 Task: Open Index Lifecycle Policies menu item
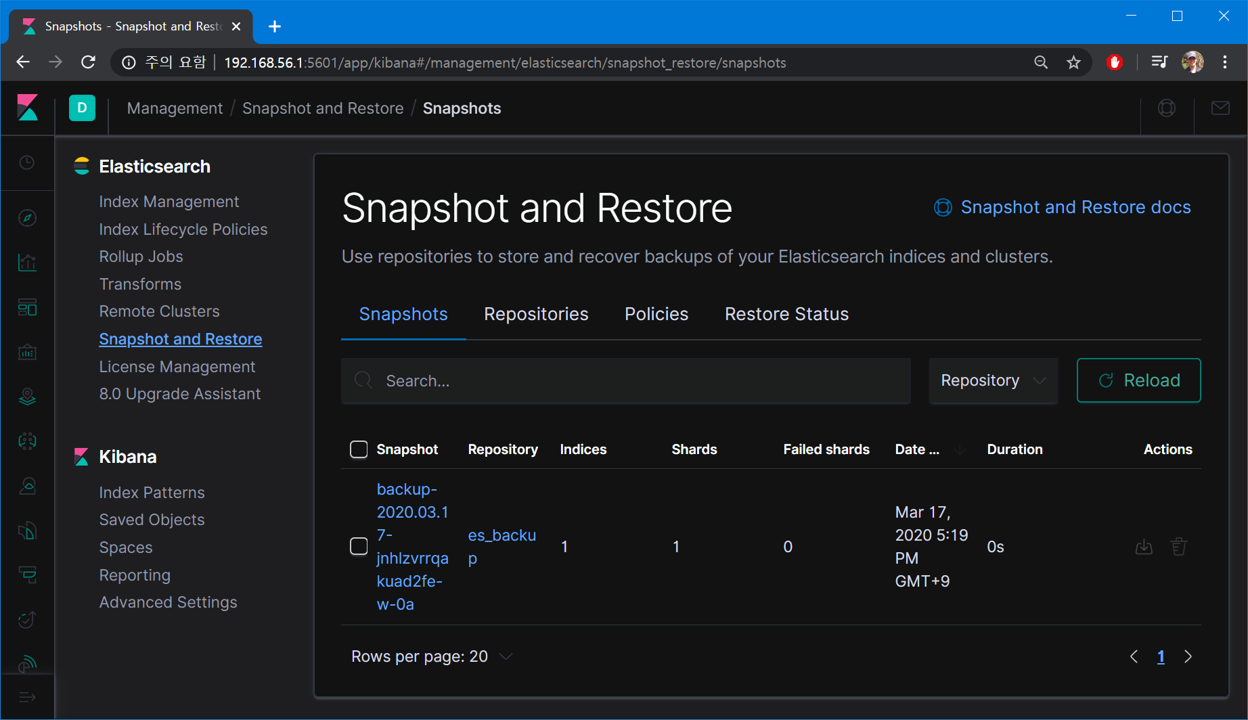(183, 229)
